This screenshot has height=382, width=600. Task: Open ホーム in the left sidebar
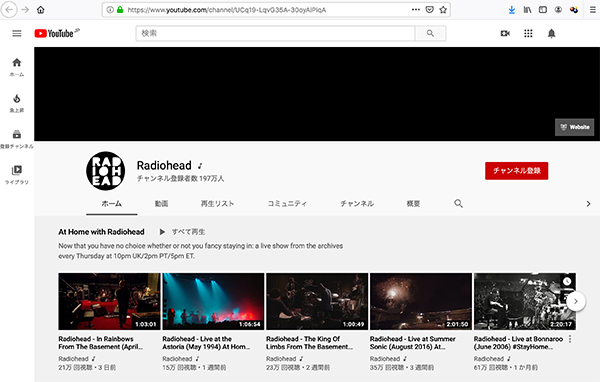[17, 67]
